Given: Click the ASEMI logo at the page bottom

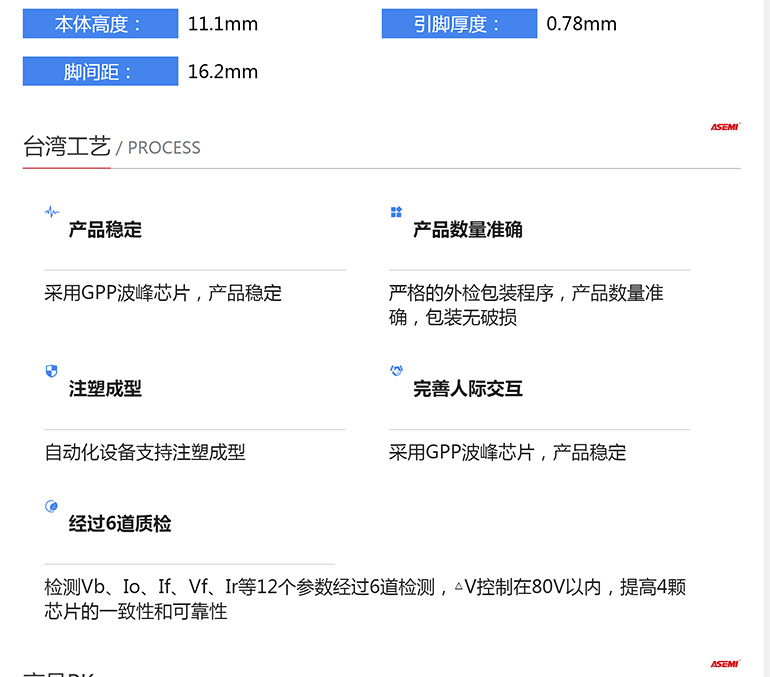Looking at the screenshot, I should click(x=724, y=664).
